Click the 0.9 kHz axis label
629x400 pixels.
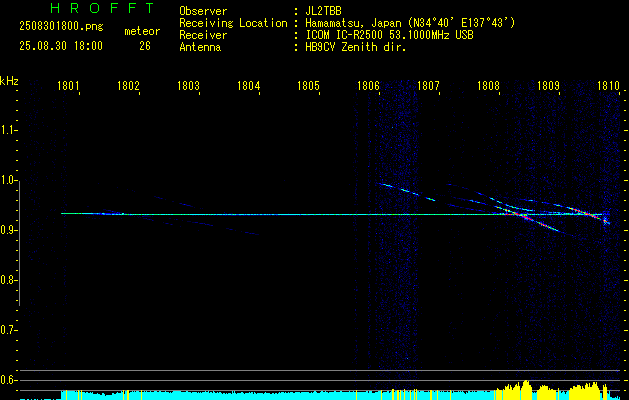pos(8,230)
